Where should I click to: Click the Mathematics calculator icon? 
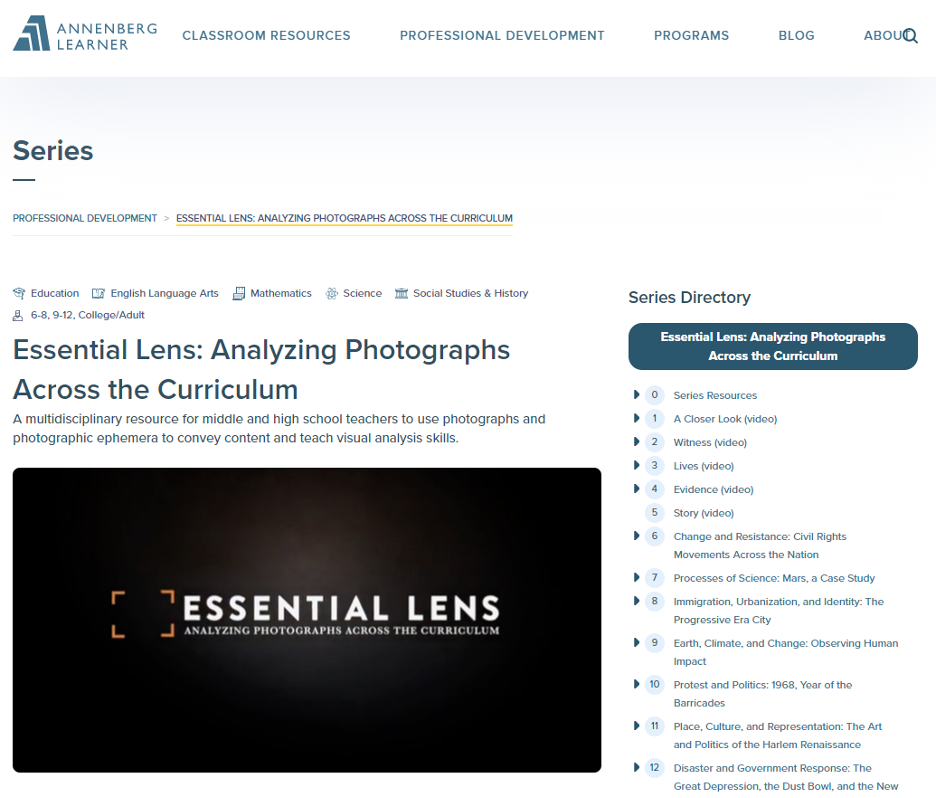pyautogui.click(x=239, y=293)
